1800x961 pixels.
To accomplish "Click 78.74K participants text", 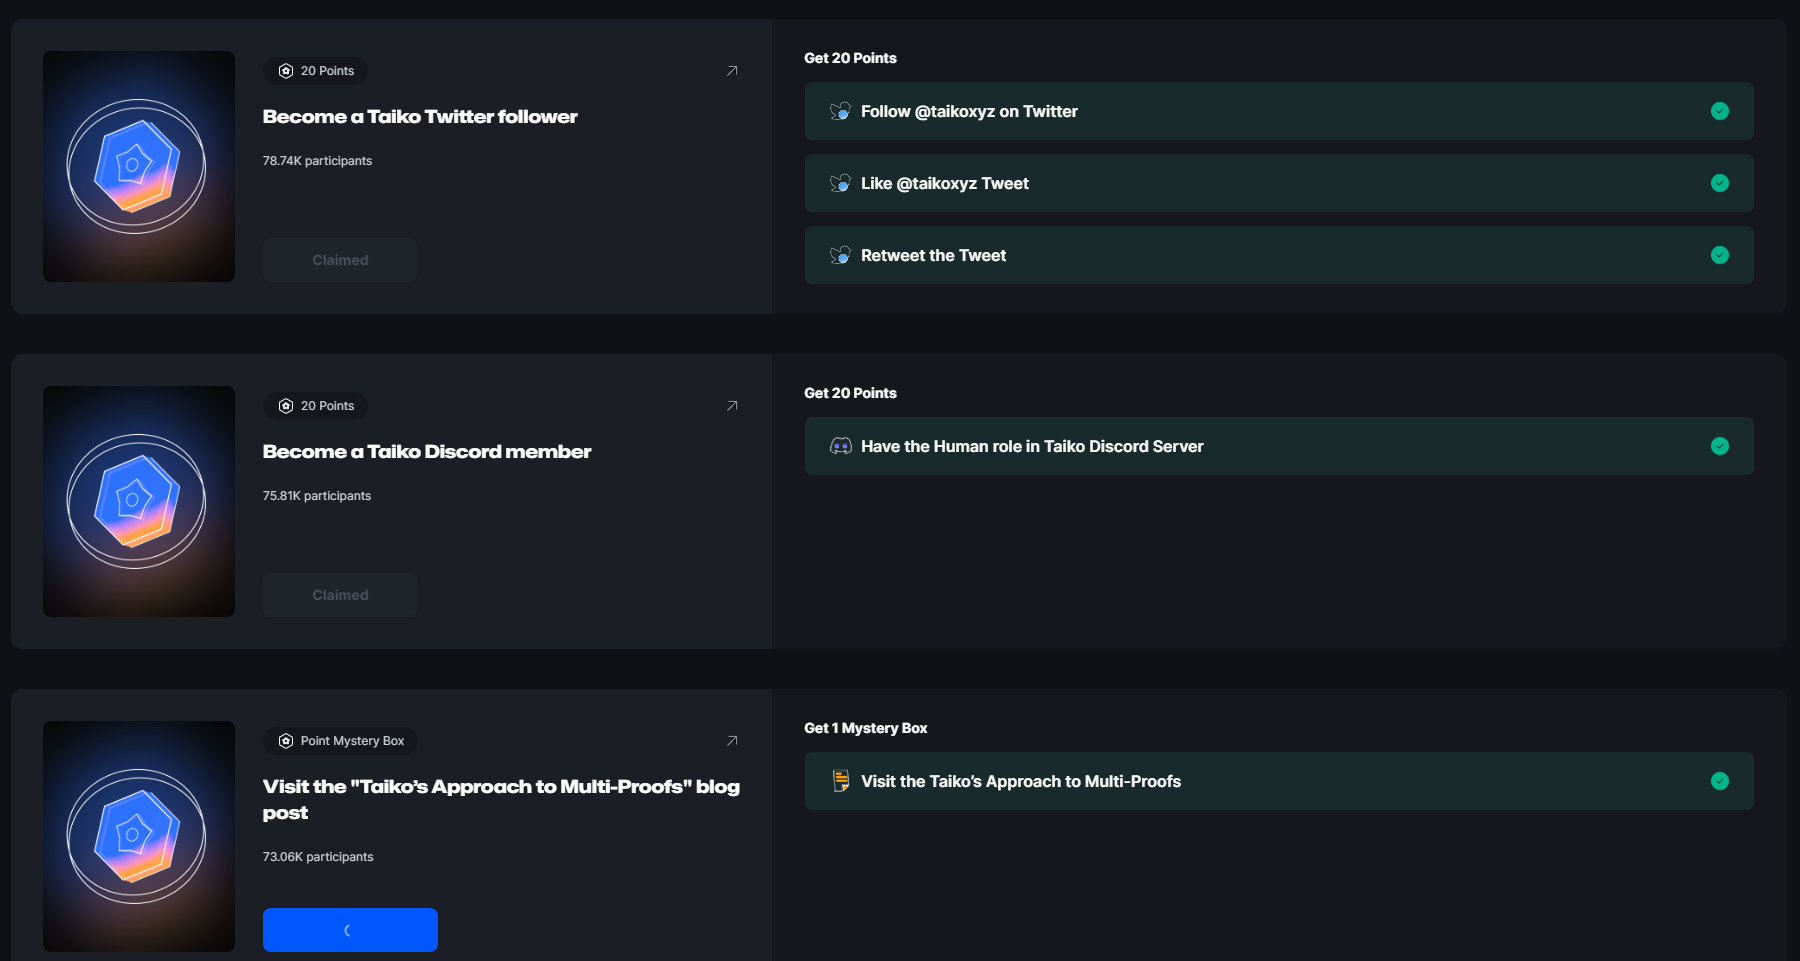I will [x=317, y=161].
